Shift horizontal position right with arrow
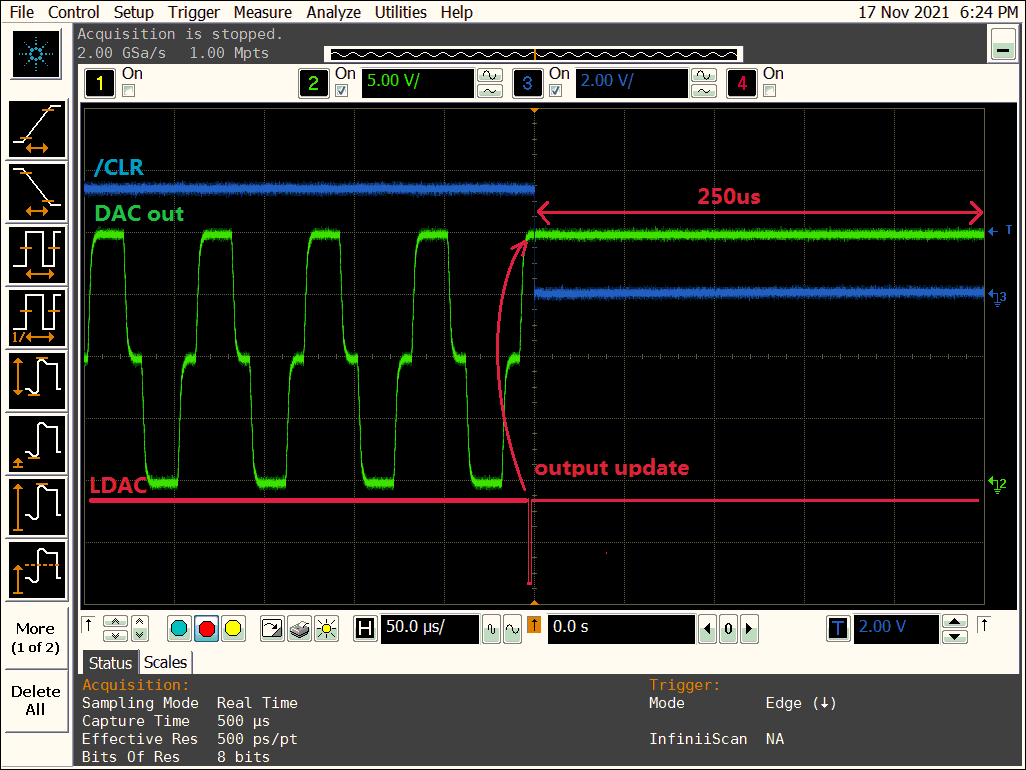This screenshot has width=1026, height=770. [750, 629]
